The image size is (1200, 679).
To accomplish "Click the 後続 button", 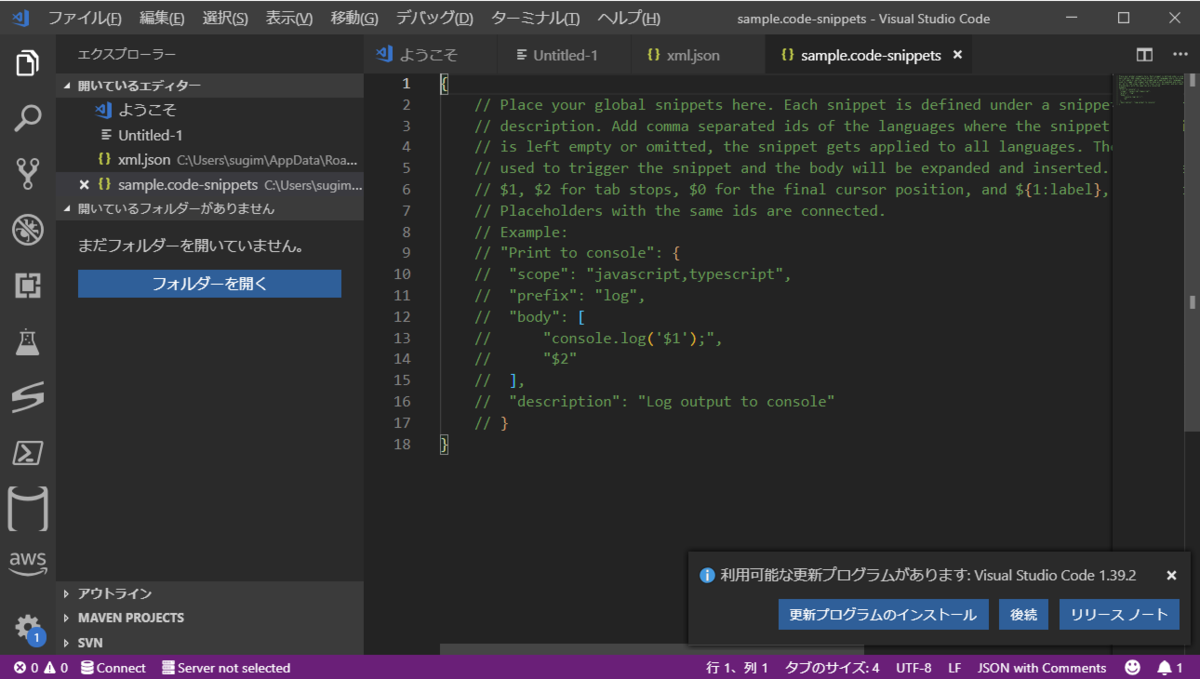I will pos(1023,615).
